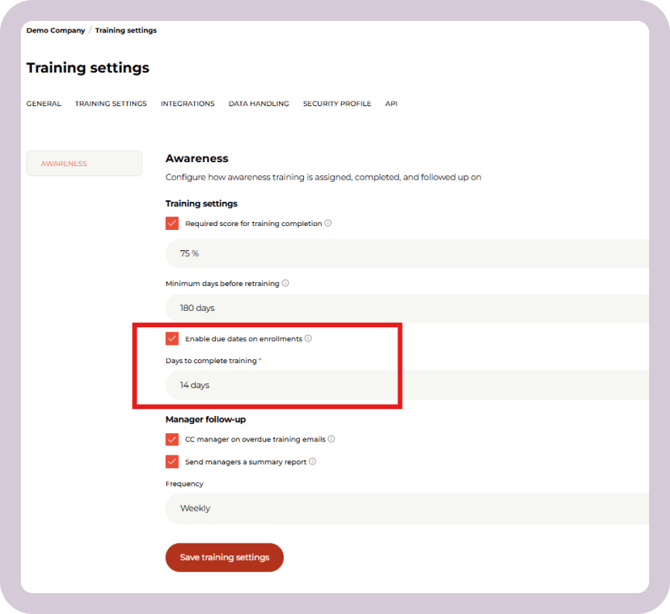Click info icon beside Enable due dates
This screenshot has height=614, width=670.
tap(308, 339)
